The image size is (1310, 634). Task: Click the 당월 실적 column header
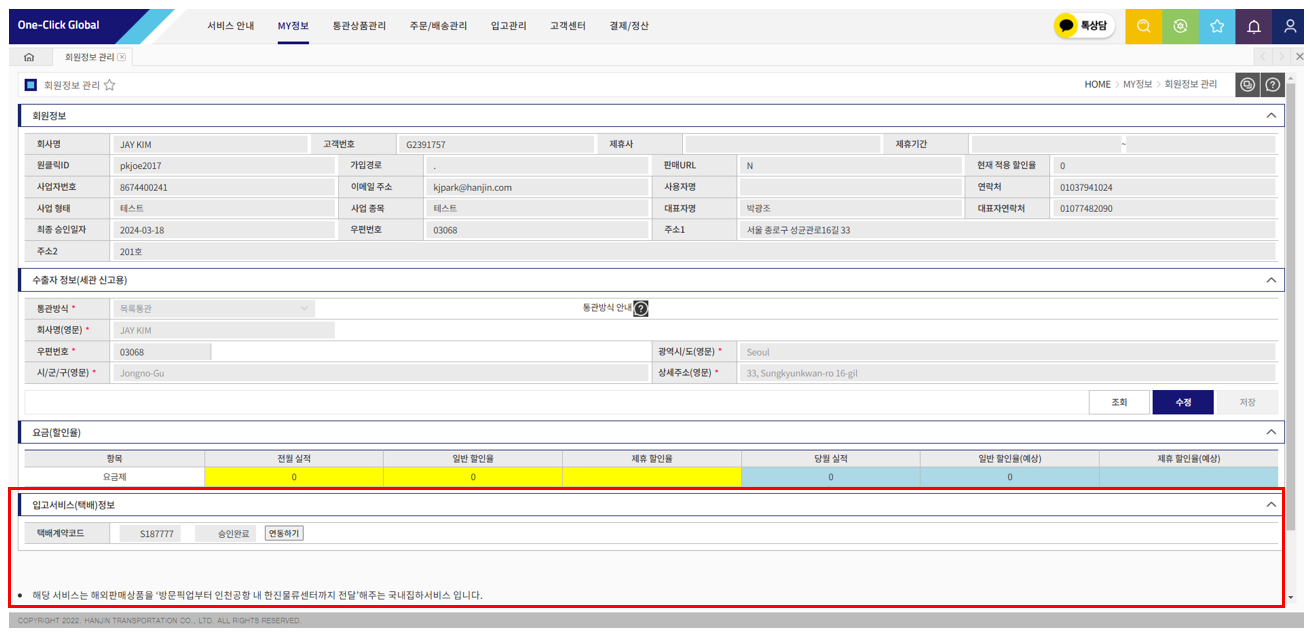click(831, 458)
